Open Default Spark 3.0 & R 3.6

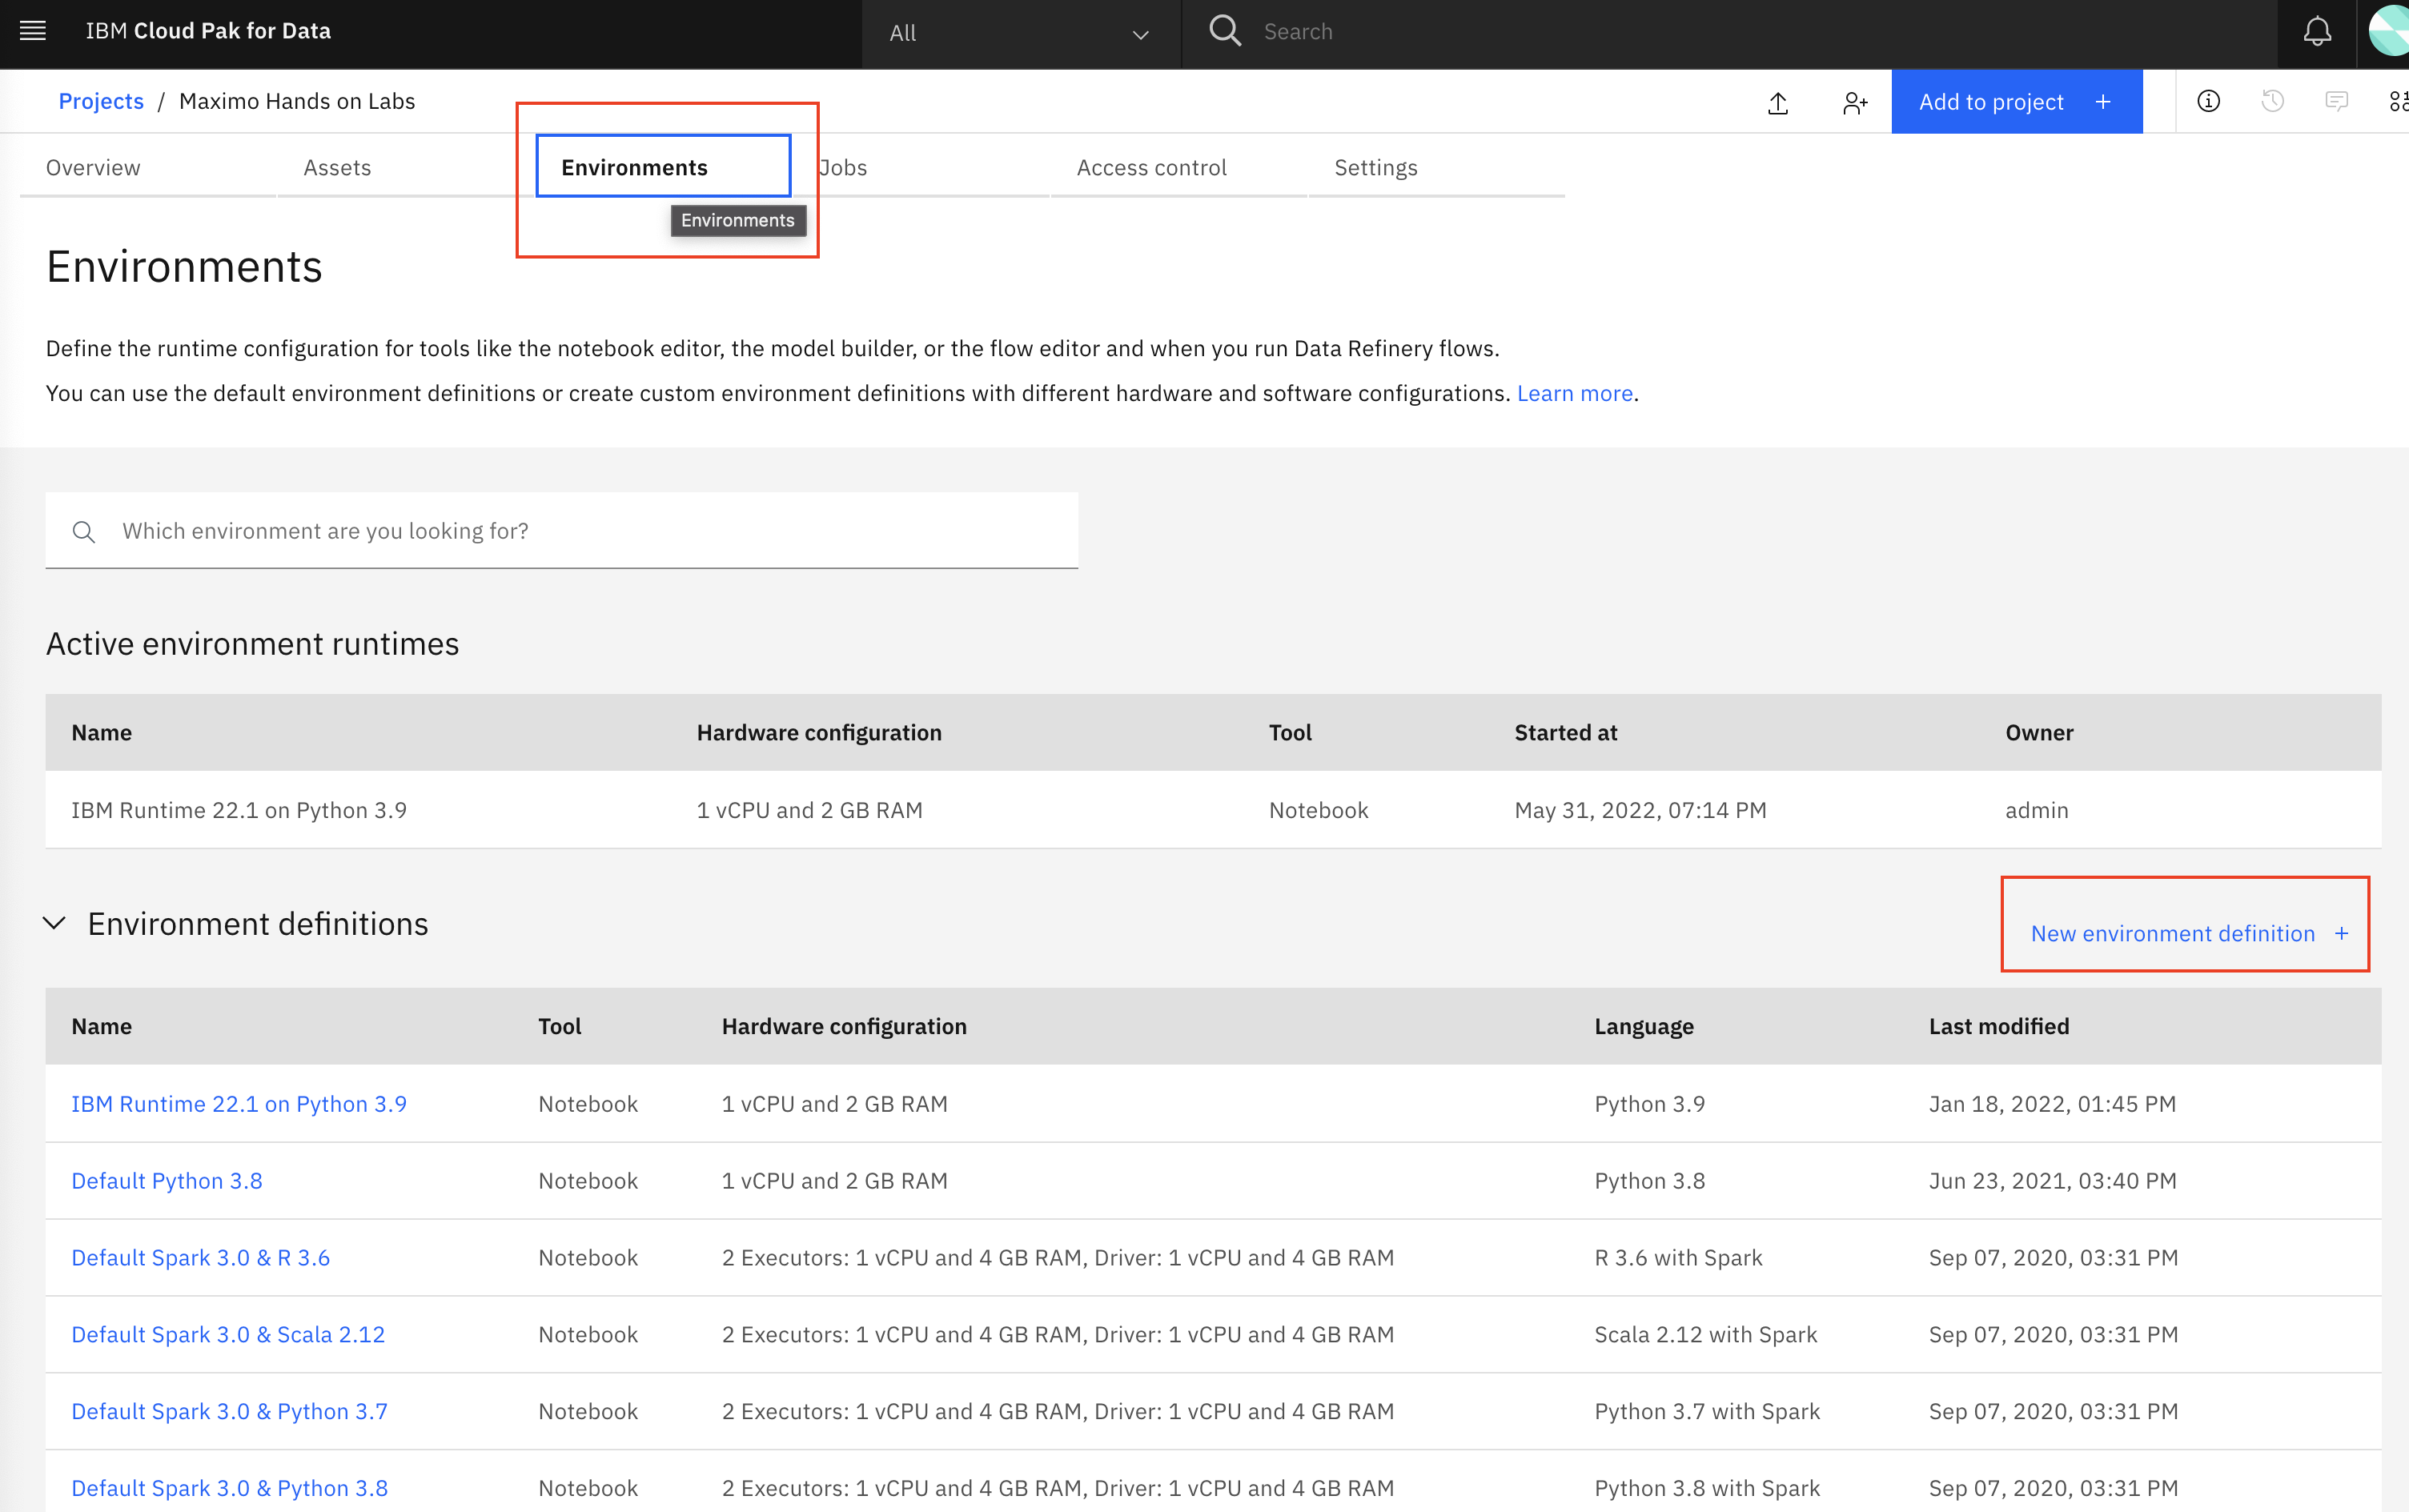pos(201,1258)
